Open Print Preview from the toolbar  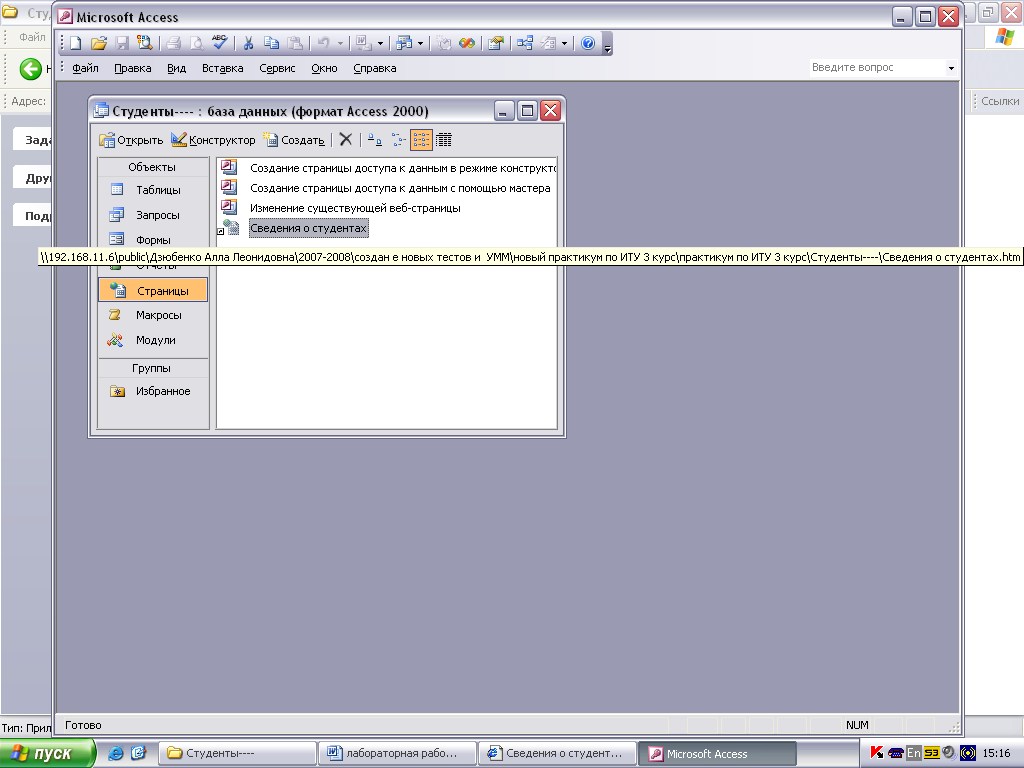click(196, 44)
